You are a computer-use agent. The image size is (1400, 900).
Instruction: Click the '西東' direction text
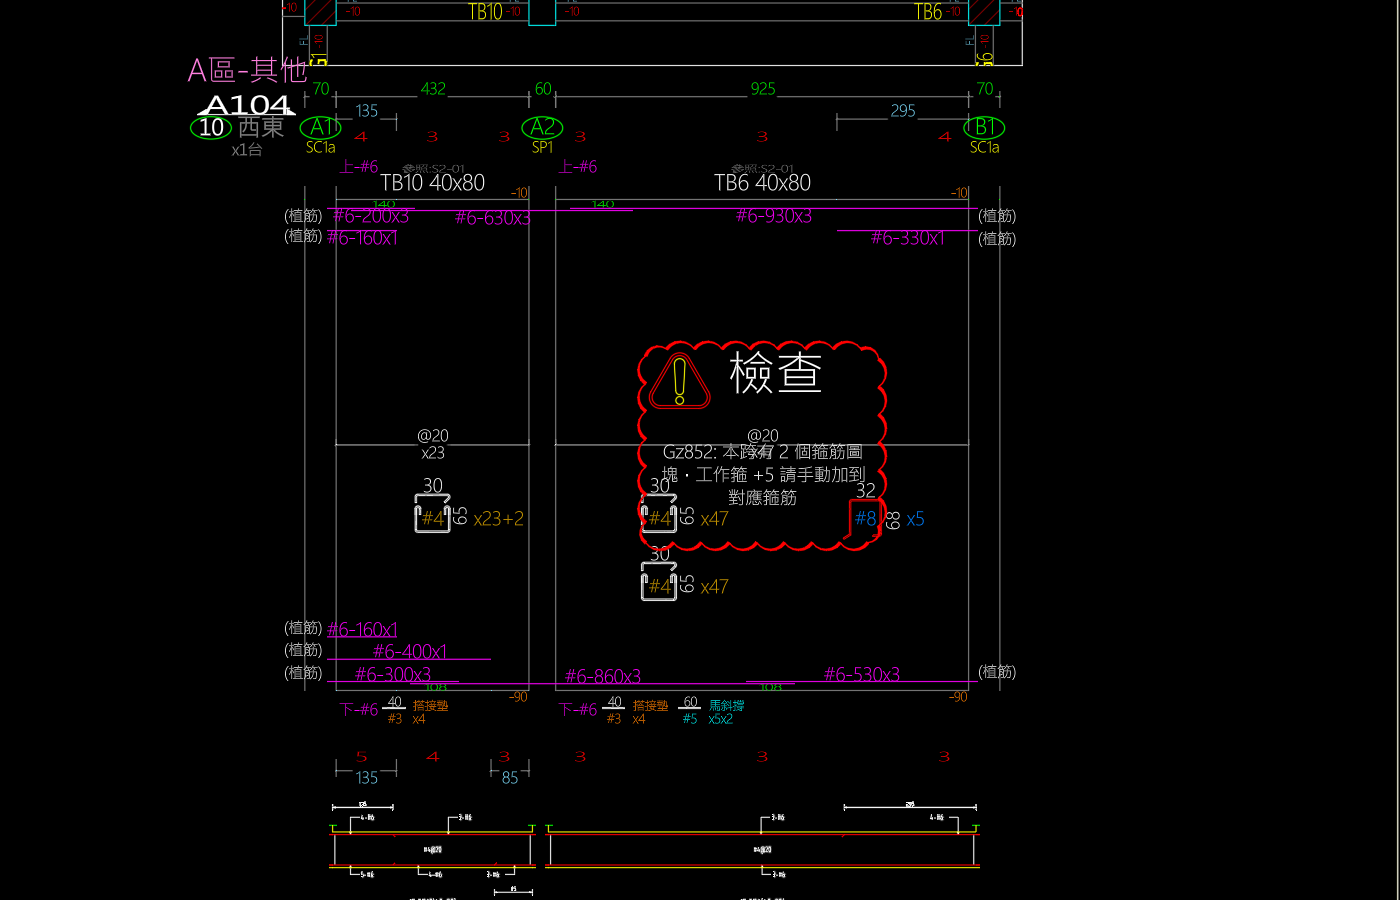pyautogui.click(x=261, y=127)
